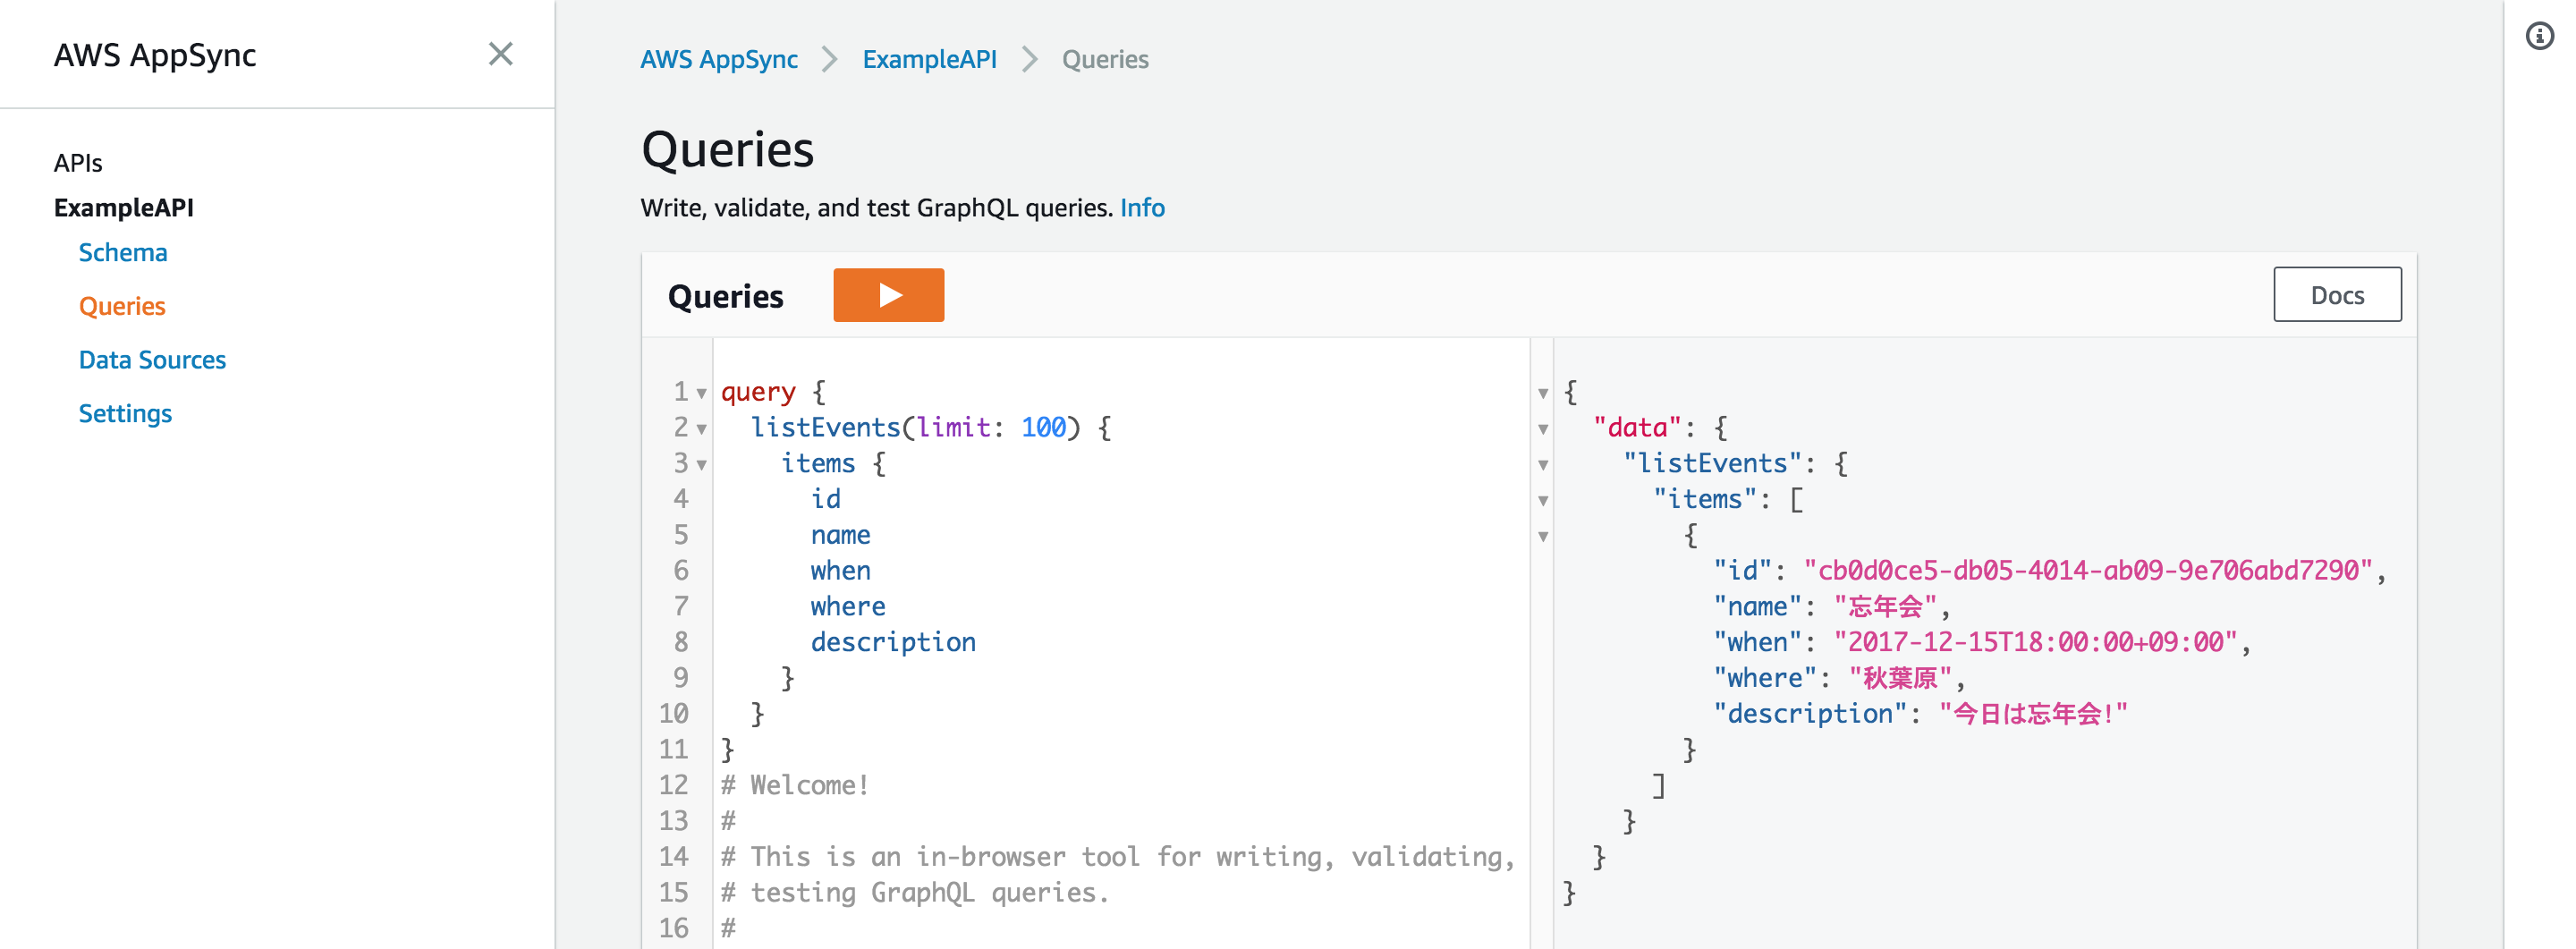The image size is (2576, 949).
Task: Collapse the items selection on line 3
Action: point(703,466)
